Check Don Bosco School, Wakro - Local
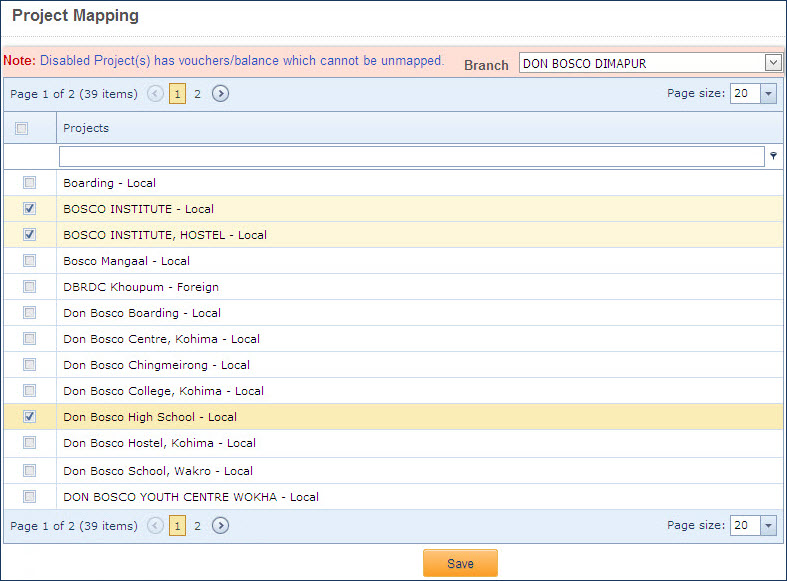This screenshot has width=787, height=581. 30,471
